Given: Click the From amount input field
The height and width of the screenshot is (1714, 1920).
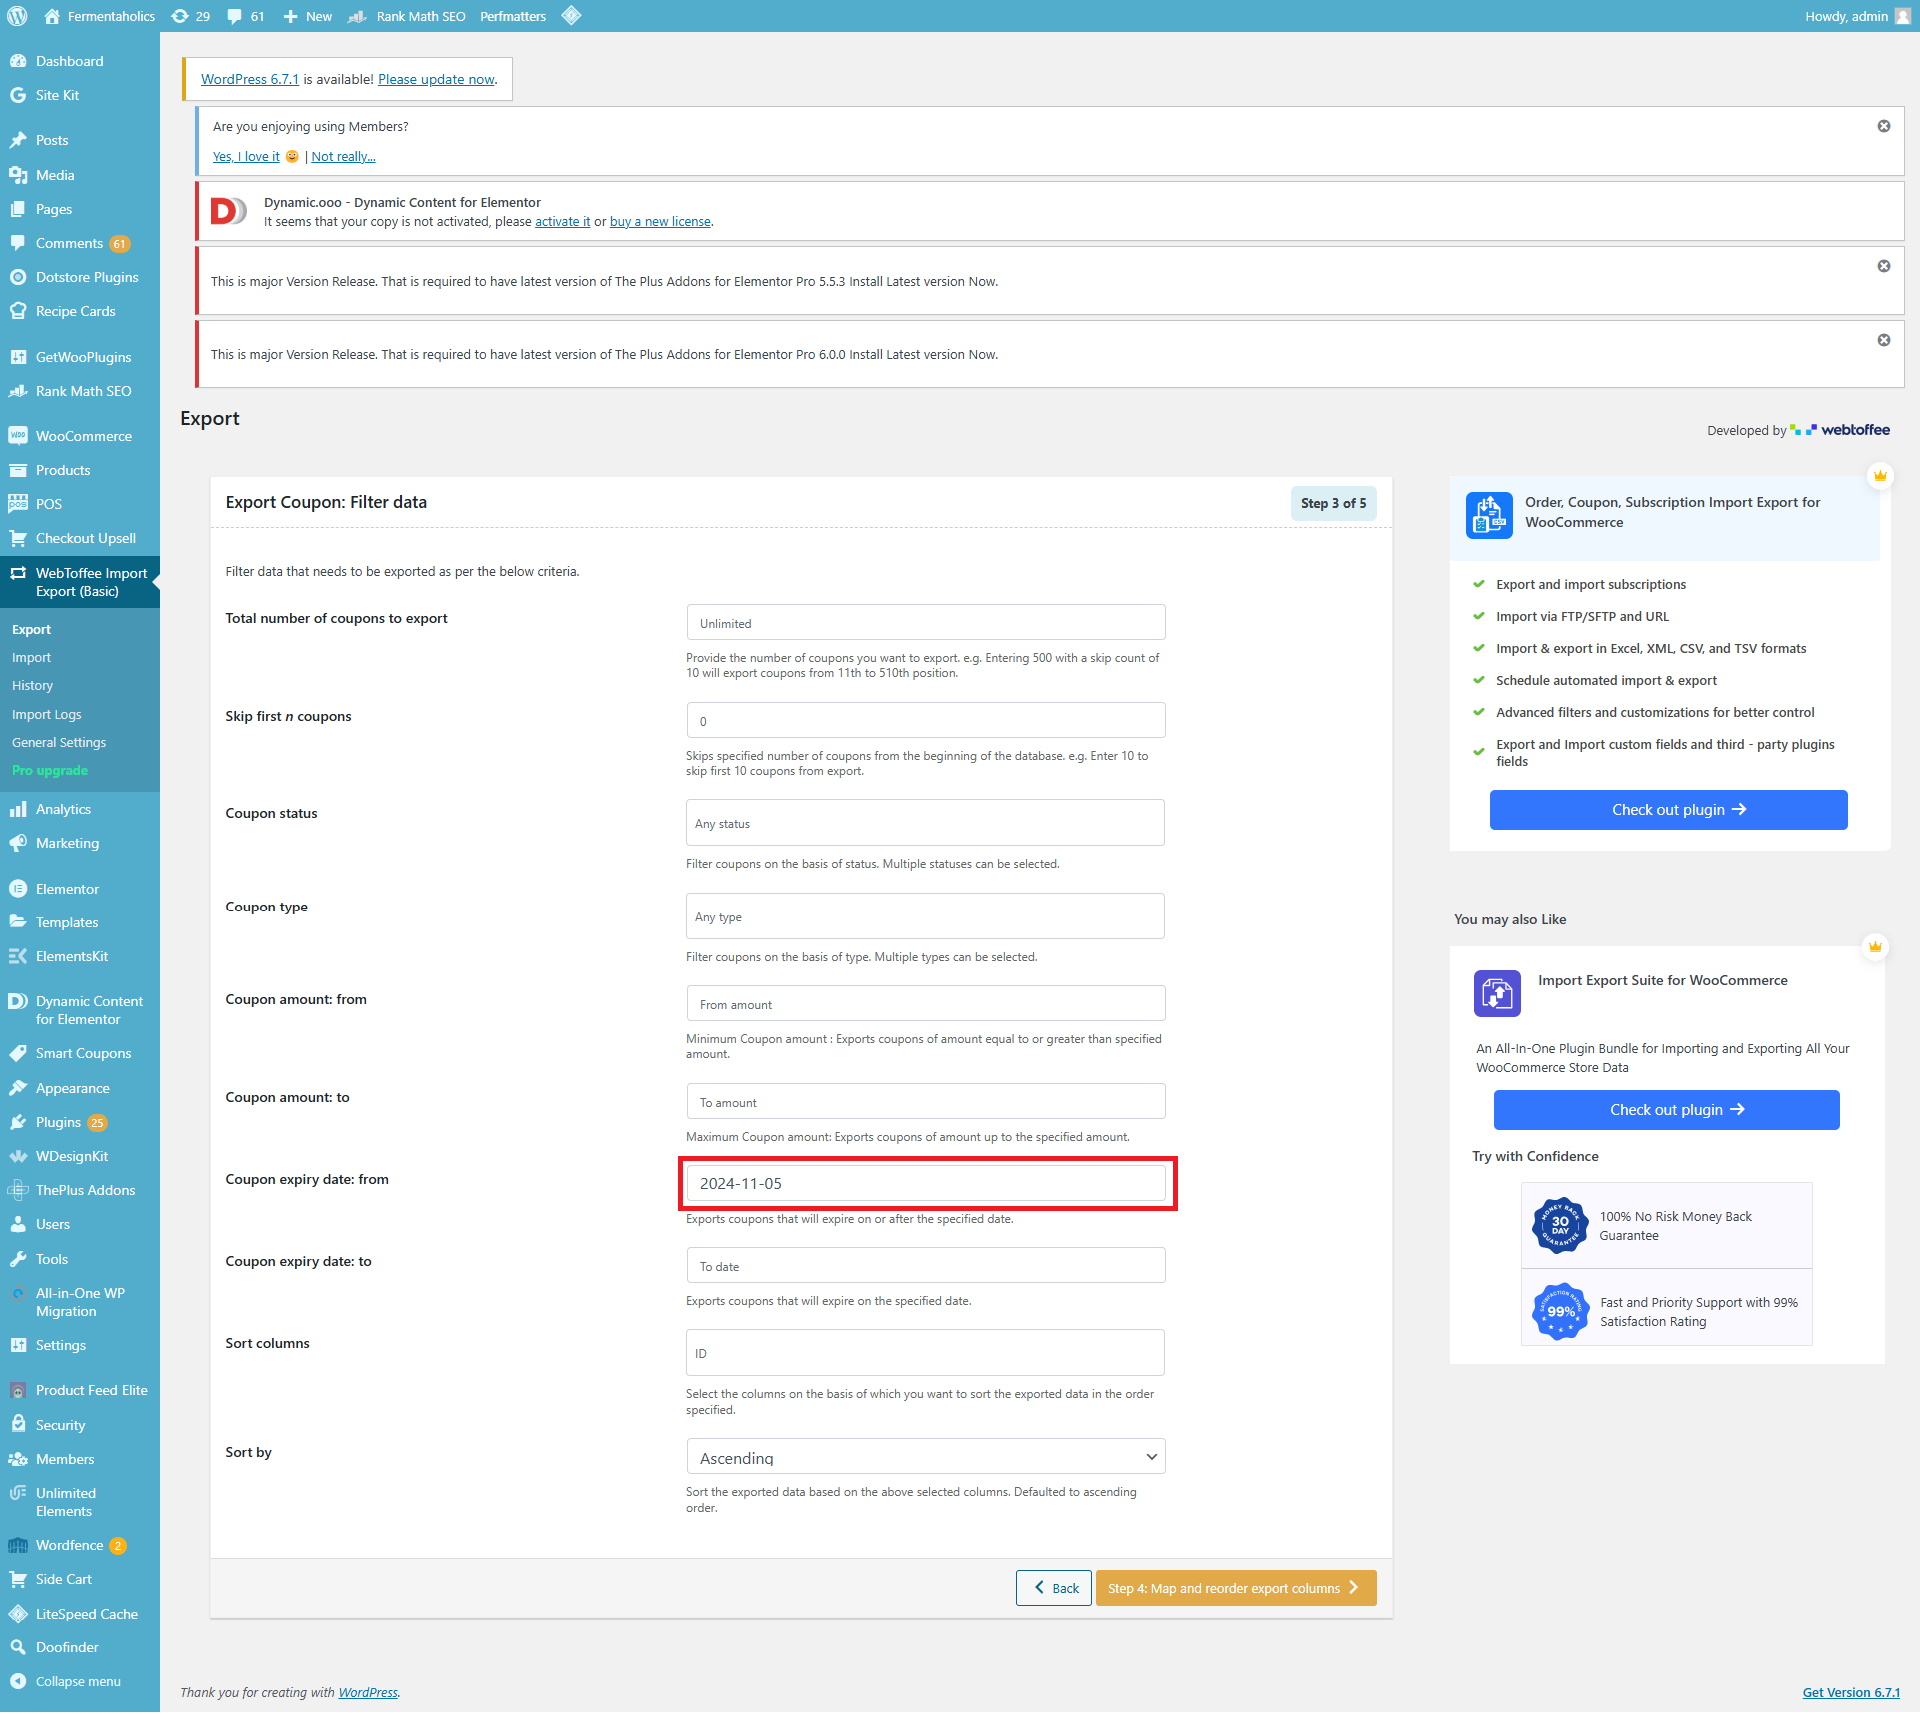Looking at the screenshot, I should (x=926, y=1004).
